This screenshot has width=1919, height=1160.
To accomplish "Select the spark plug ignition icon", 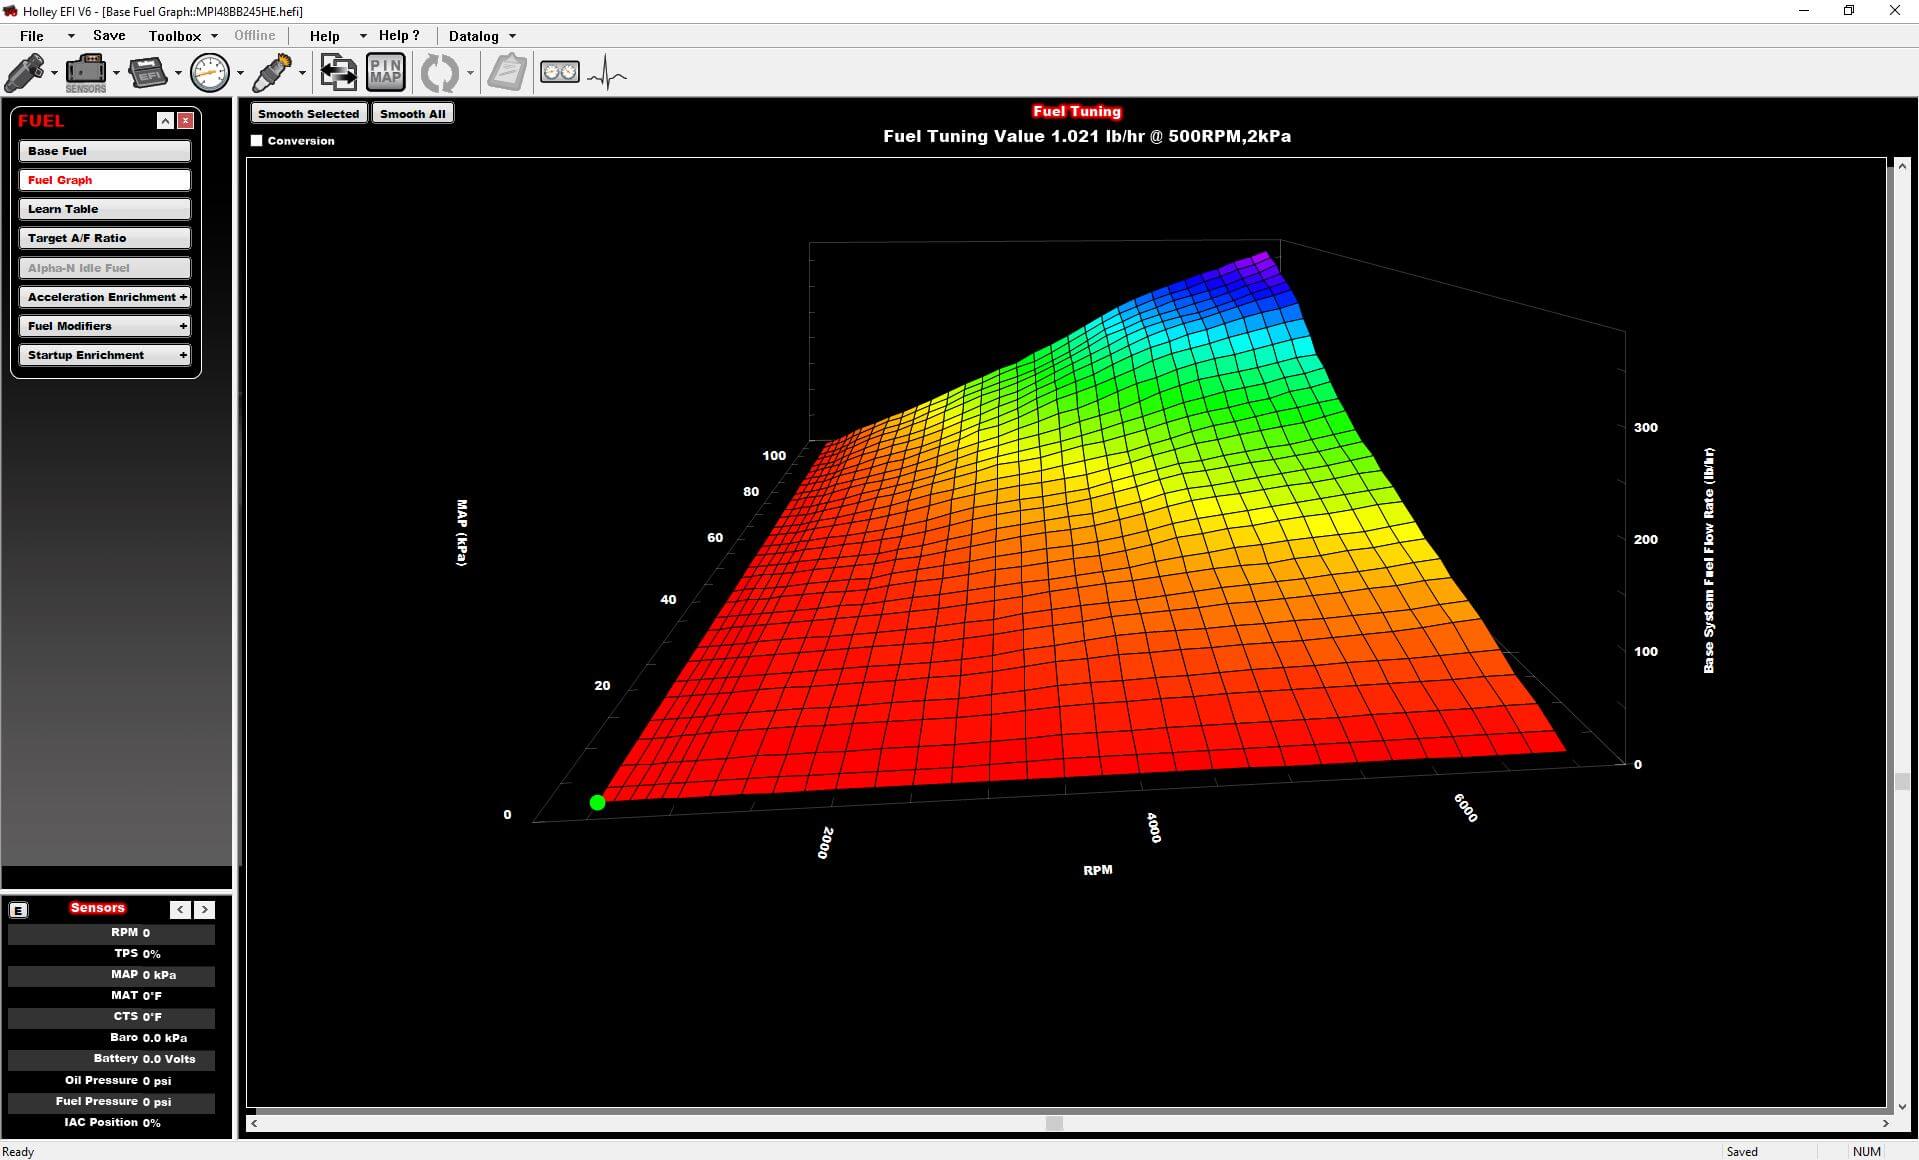I will point(272,72).
